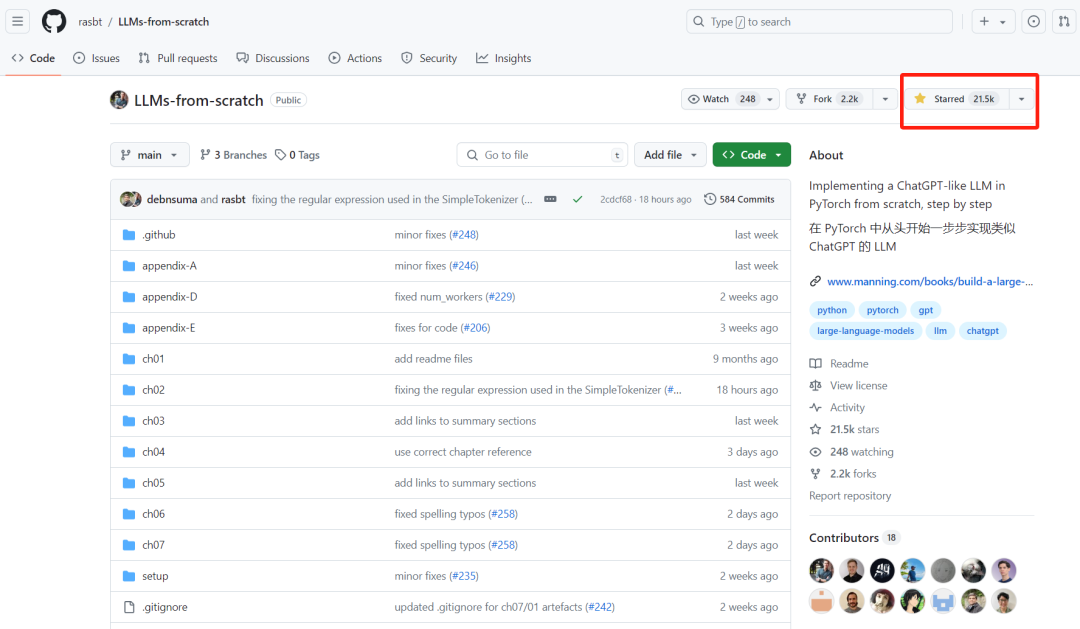
Task: Click the Contributors heading link
Action: click(844, 538)
